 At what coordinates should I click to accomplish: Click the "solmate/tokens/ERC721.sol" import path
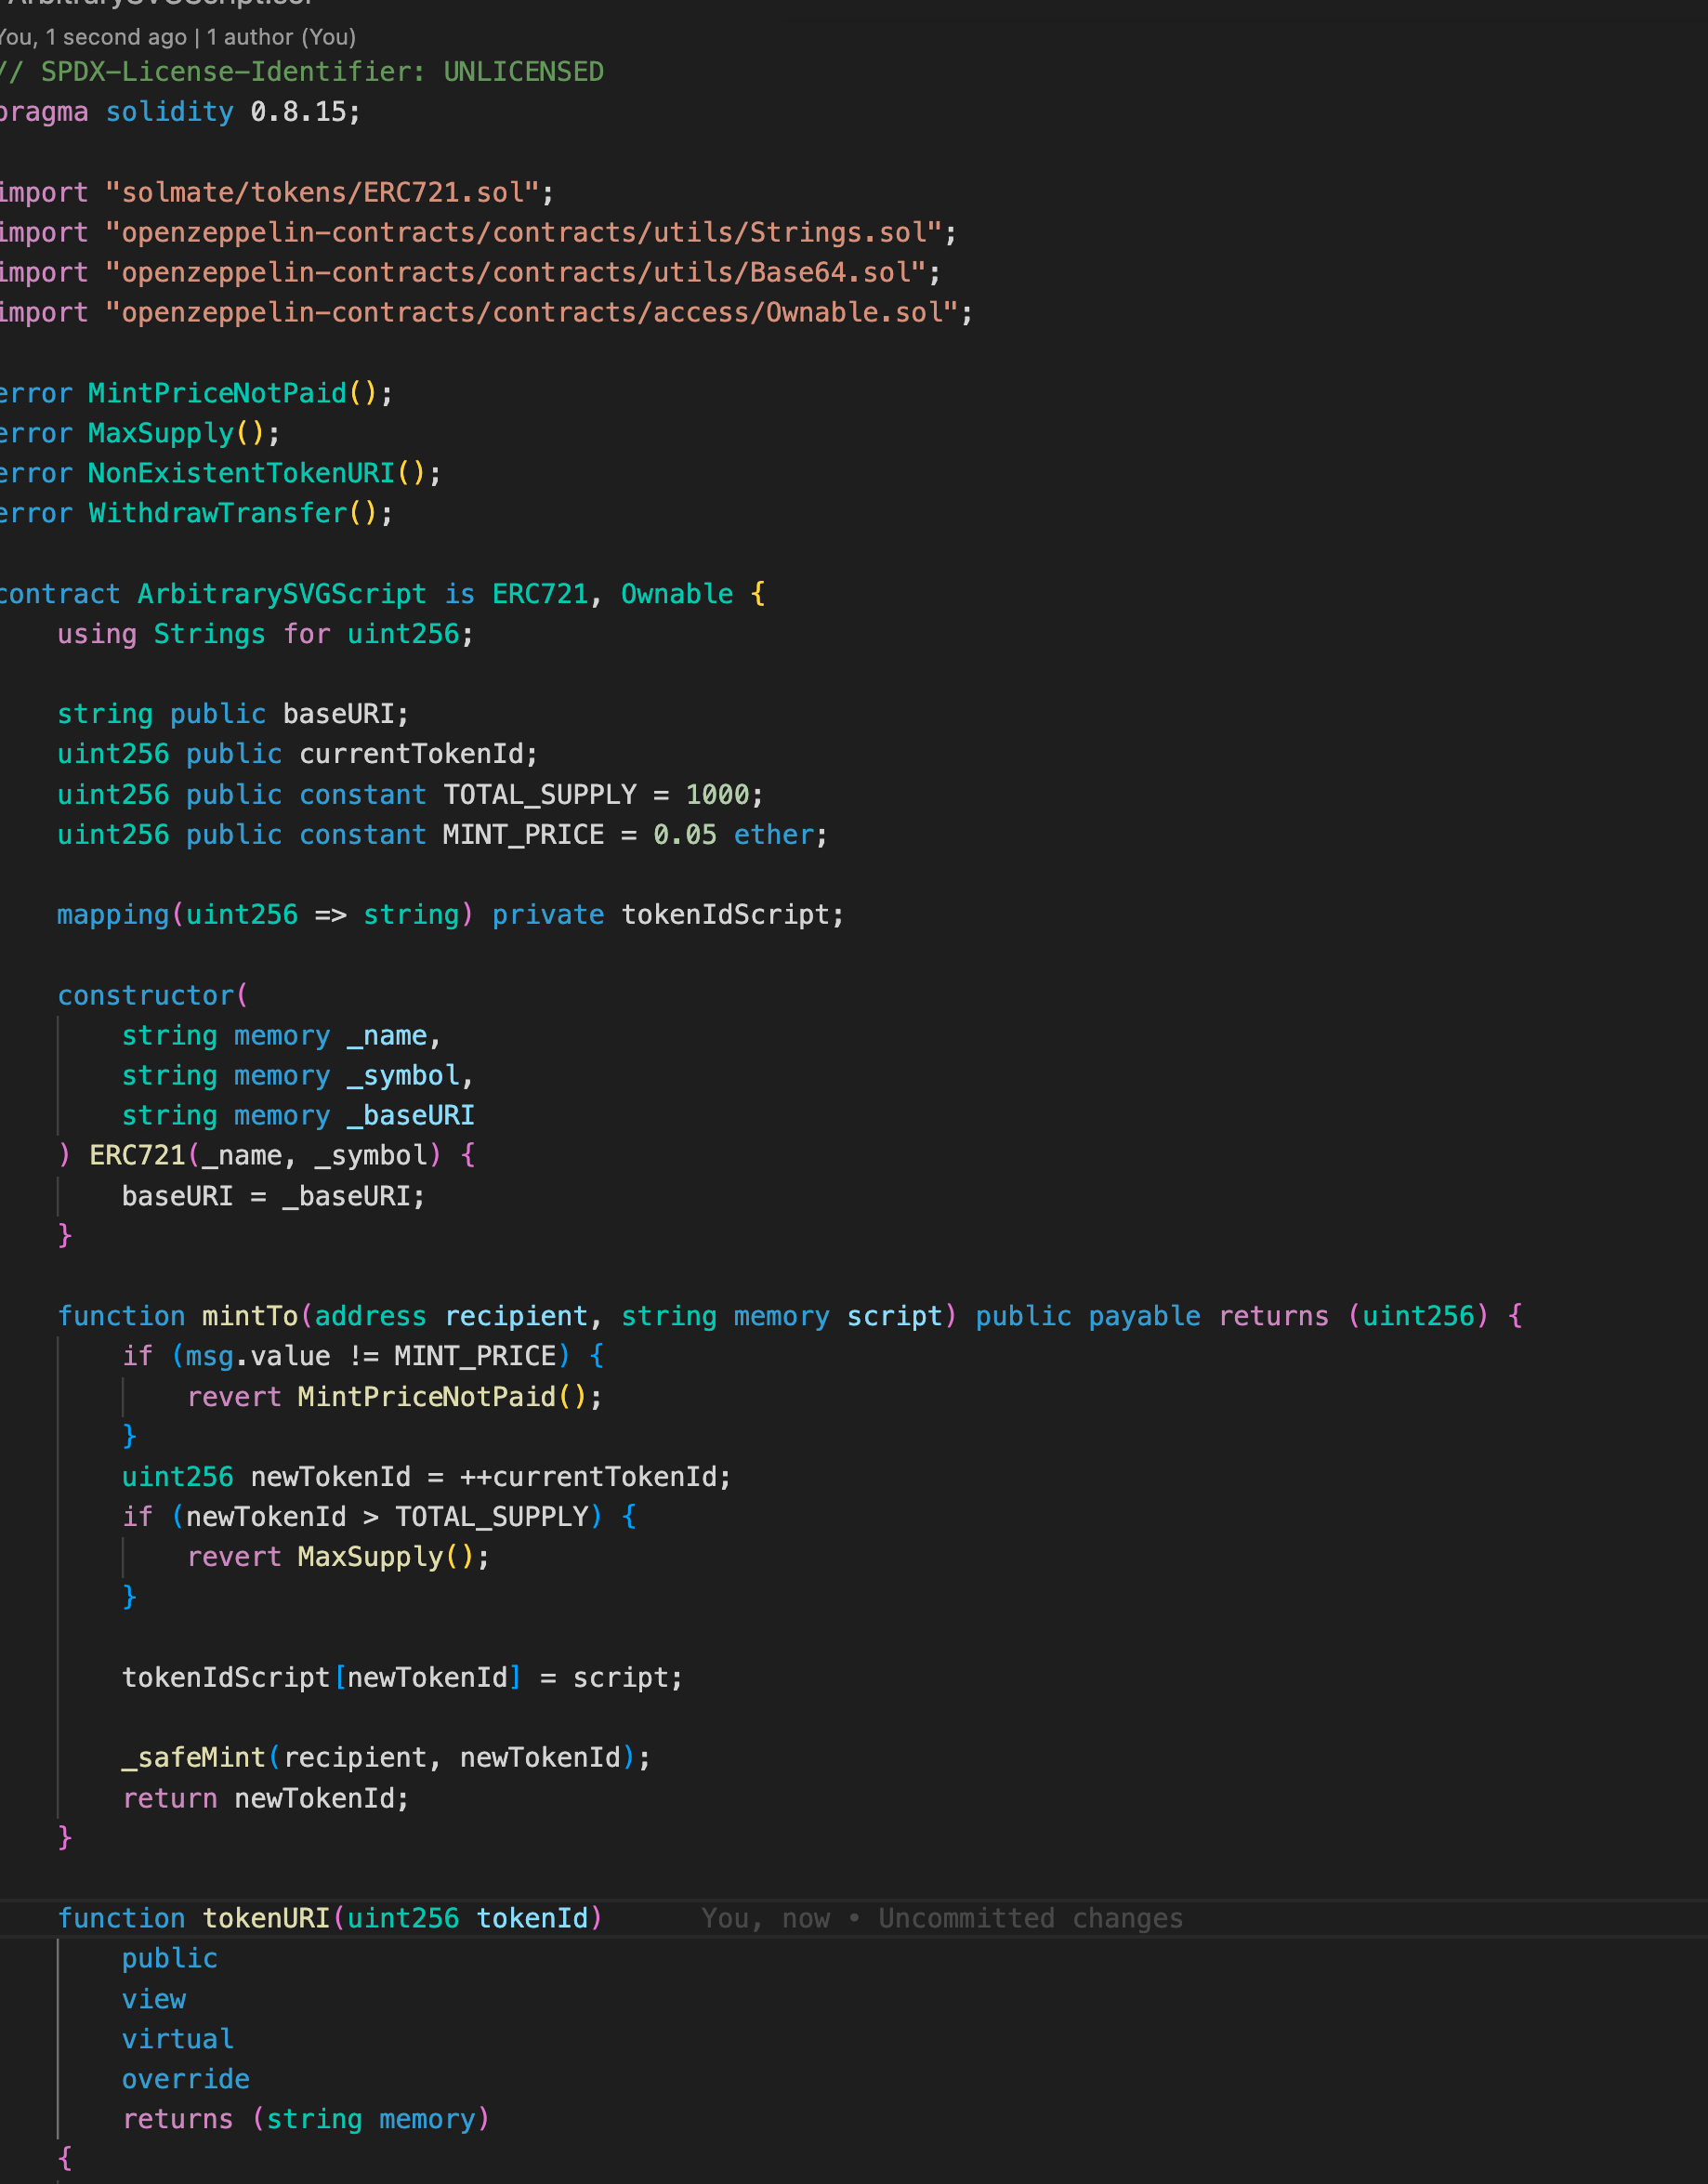pos(323,192)
